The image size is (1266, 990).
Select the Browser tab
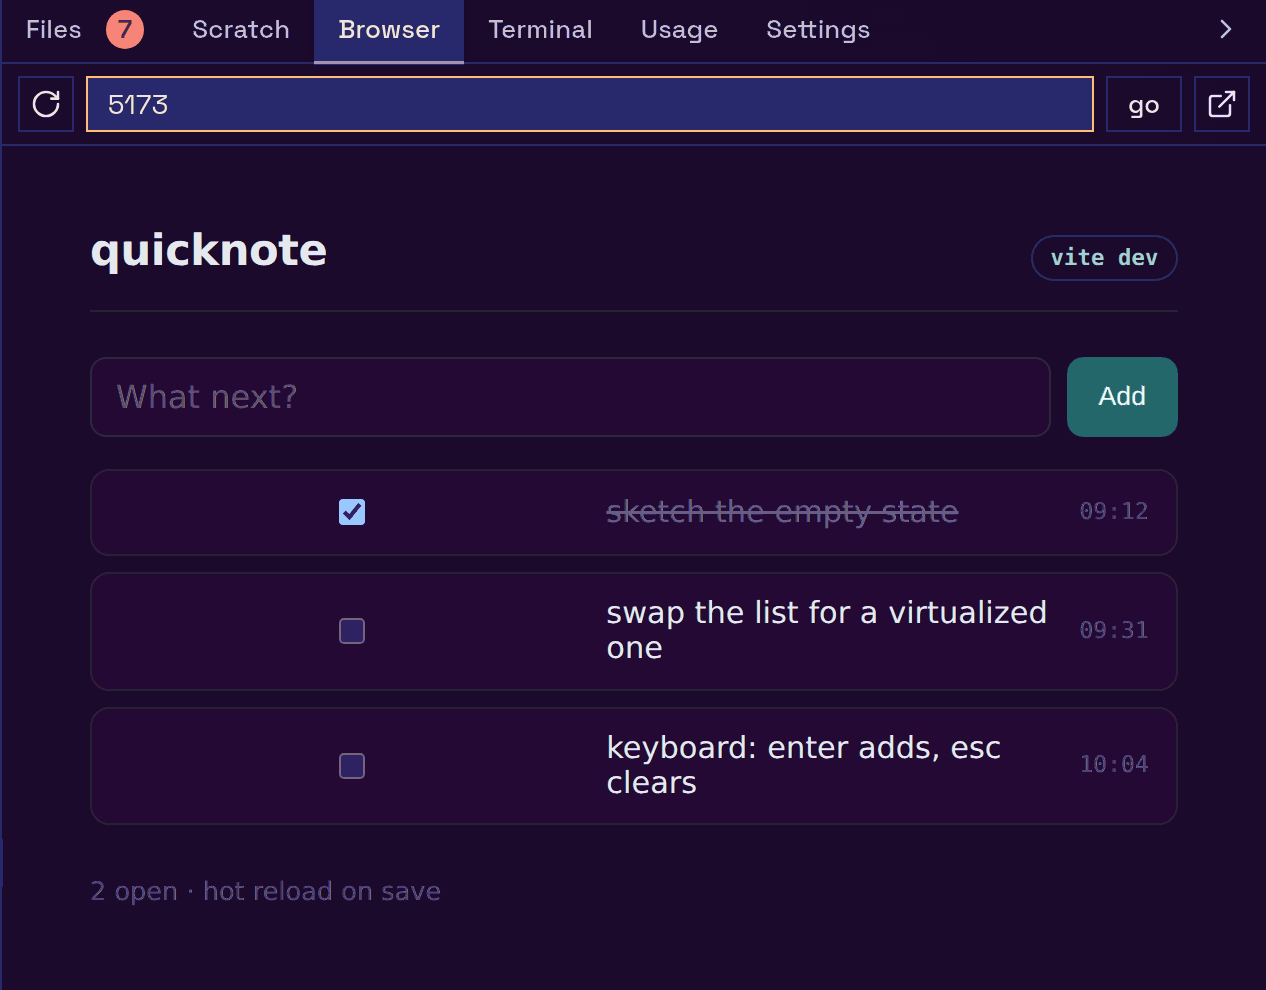pos(389,30)
